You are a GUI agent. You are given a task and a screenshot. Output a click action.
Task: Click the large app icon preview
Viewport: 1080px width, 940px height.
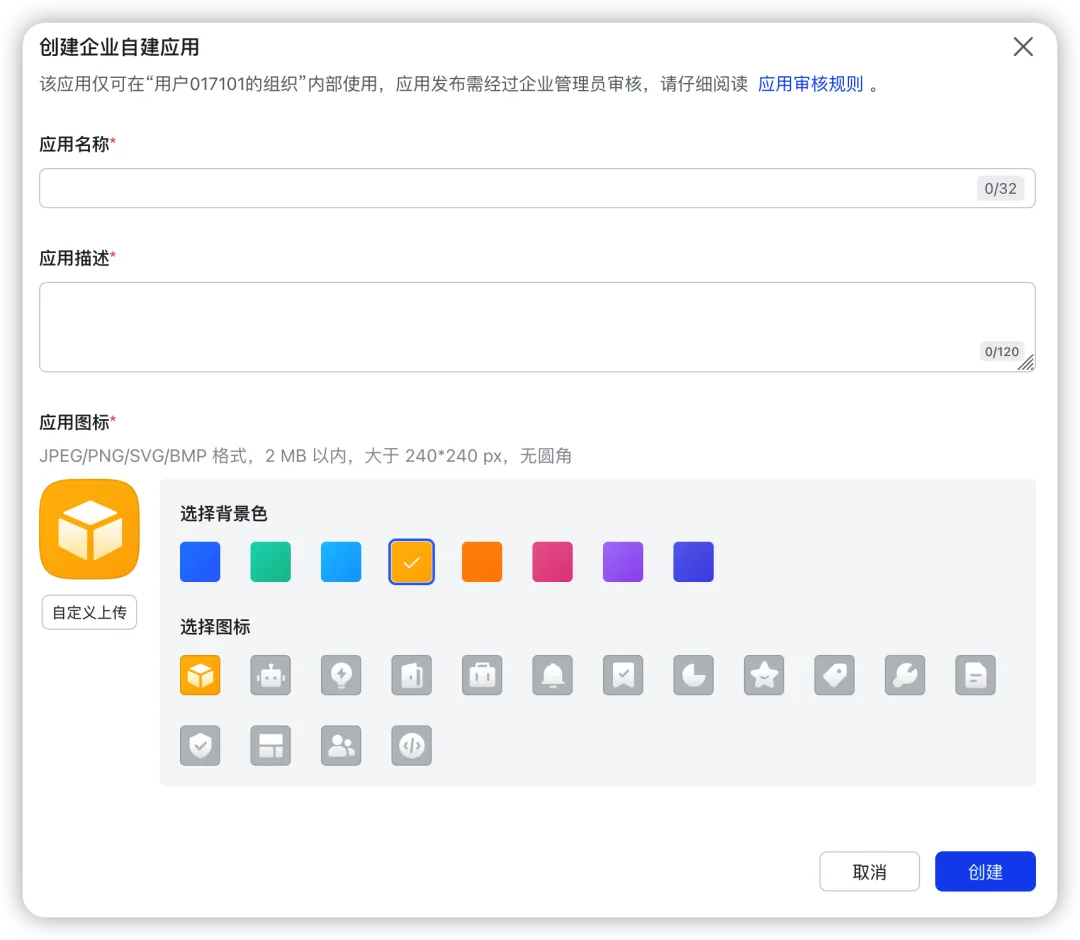90,529
